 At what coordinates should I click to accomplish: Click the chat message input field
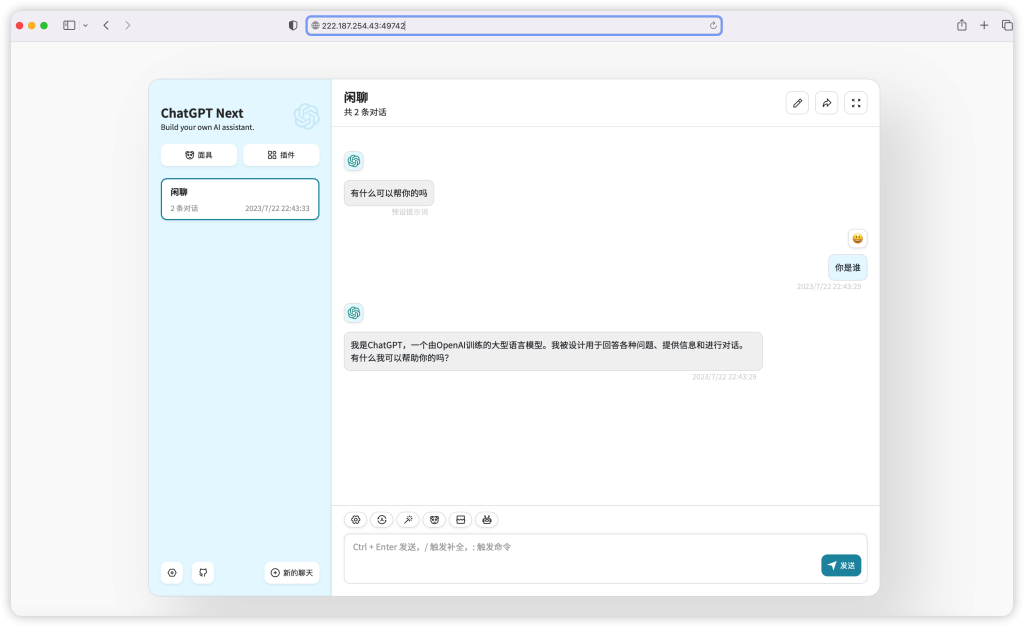pyautogui.click(x=580, y=558)
